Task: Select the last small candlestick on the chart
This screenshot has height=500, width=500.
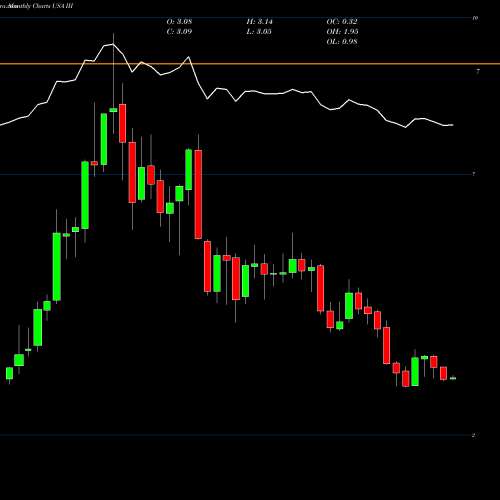Action: tap(453, 378)
